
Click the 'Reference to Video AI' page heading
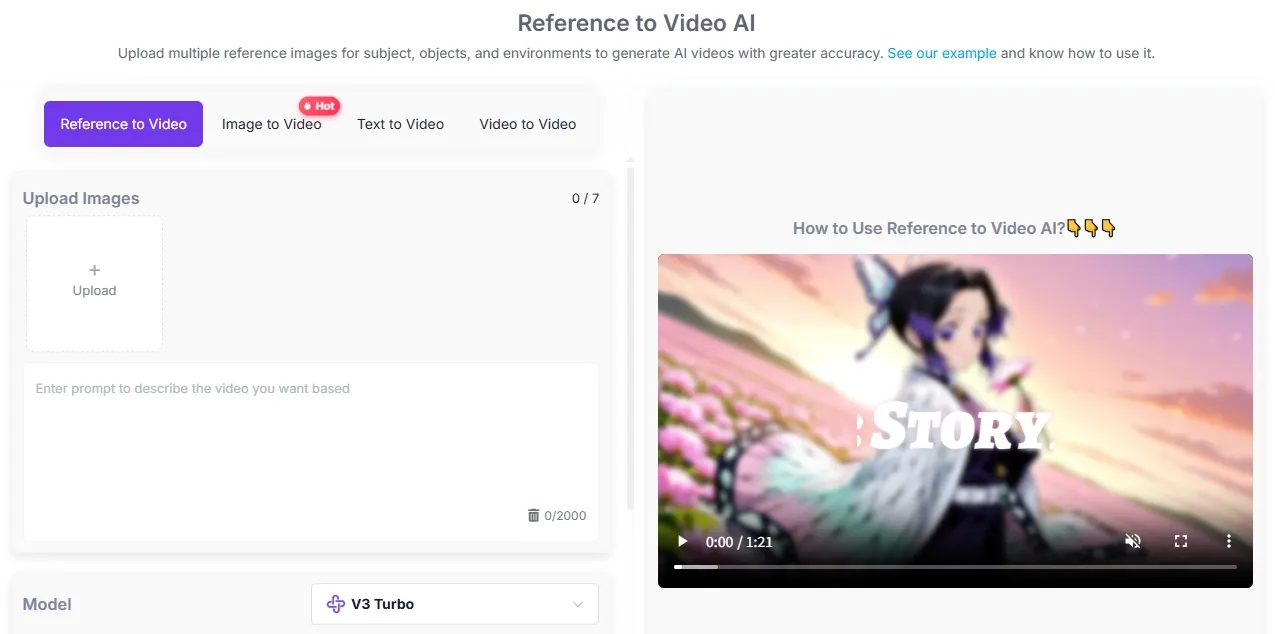coord(636,23)
